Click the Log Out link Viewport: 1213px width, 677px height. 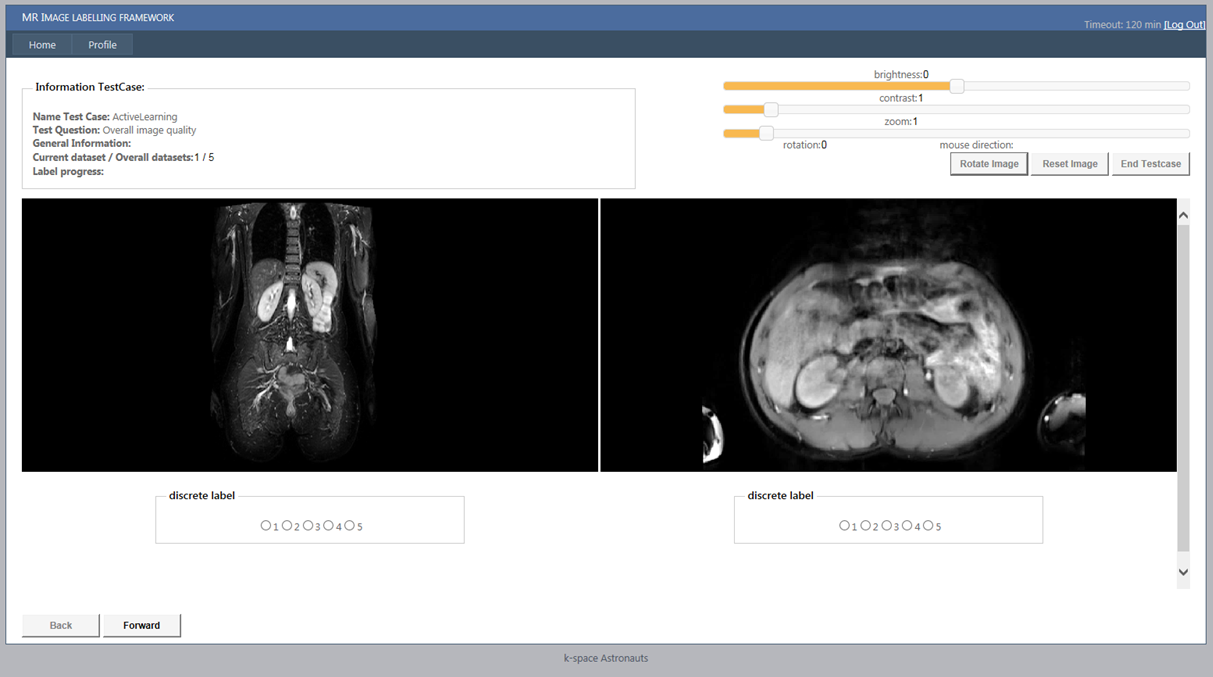[x=1184, y=24]
